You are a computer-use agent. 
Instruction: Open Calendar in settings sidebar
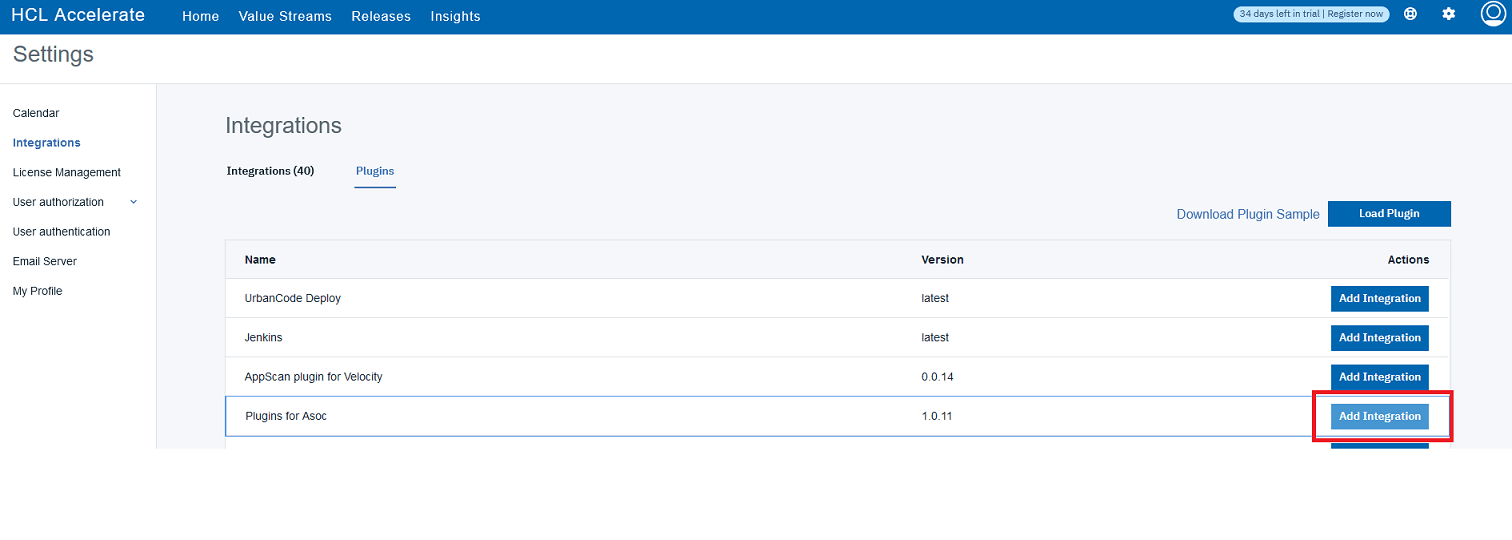(36, 113)
